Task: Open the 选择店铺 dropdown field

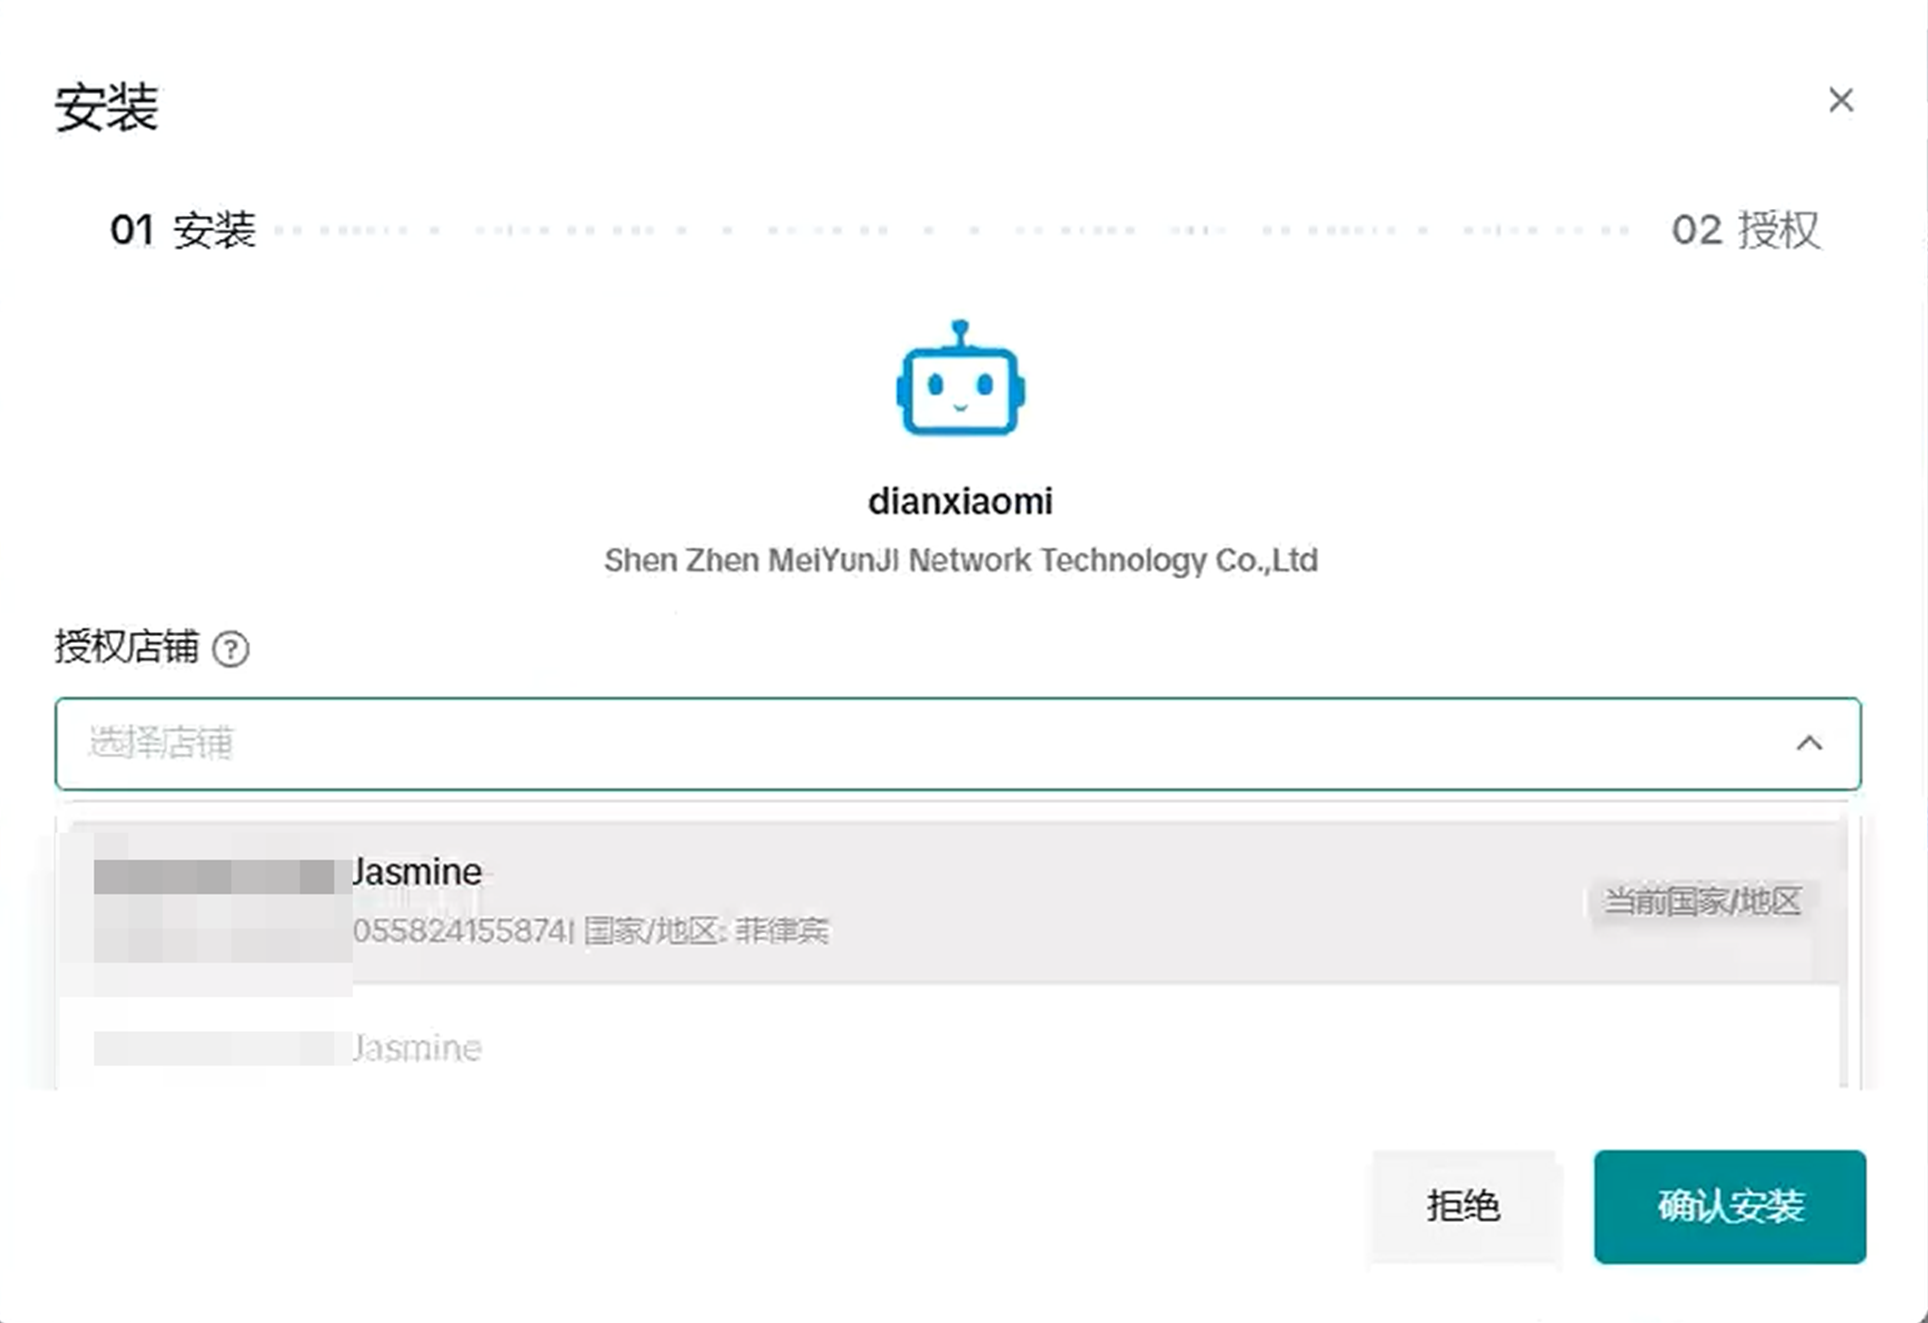Action: click(900, 743)
